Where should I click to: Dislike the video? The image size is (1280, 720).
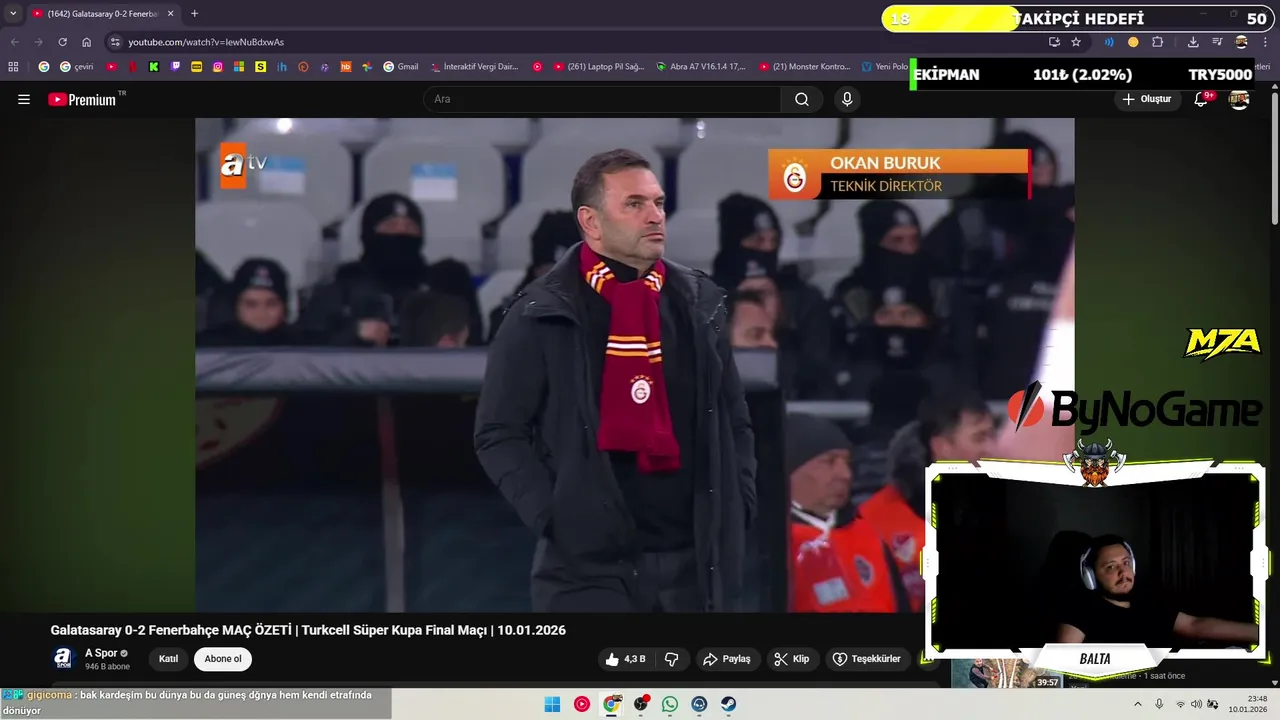[672, 659]
